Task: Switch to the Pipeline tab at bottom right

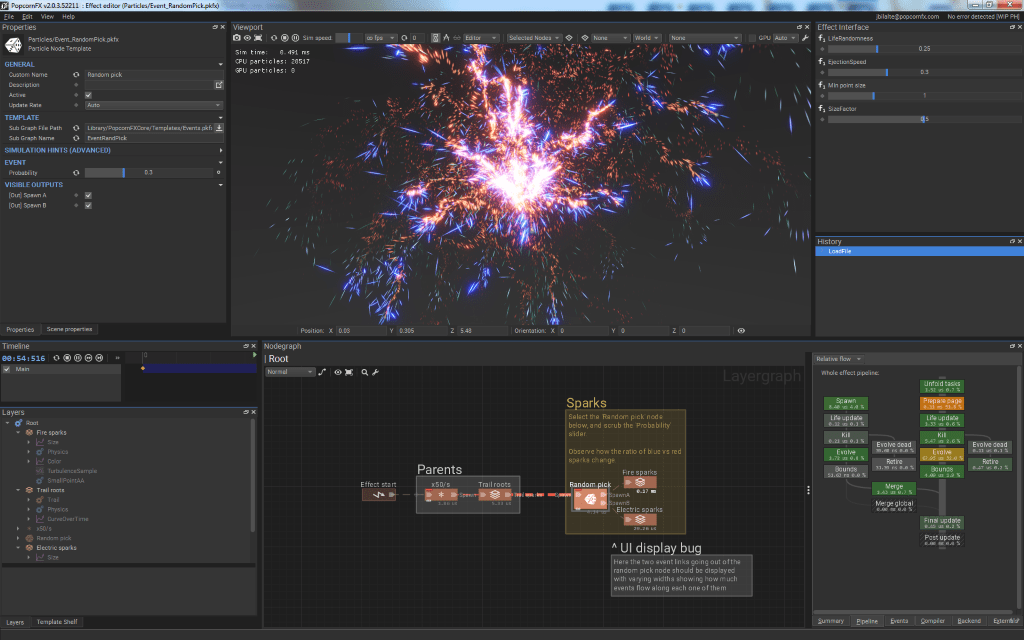Action: [869, 621]
